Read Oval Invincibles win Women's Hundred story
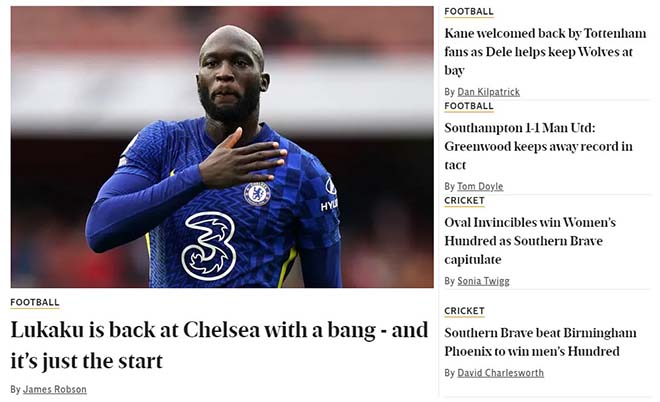This screenshot has height=402, width=660. 530,241
